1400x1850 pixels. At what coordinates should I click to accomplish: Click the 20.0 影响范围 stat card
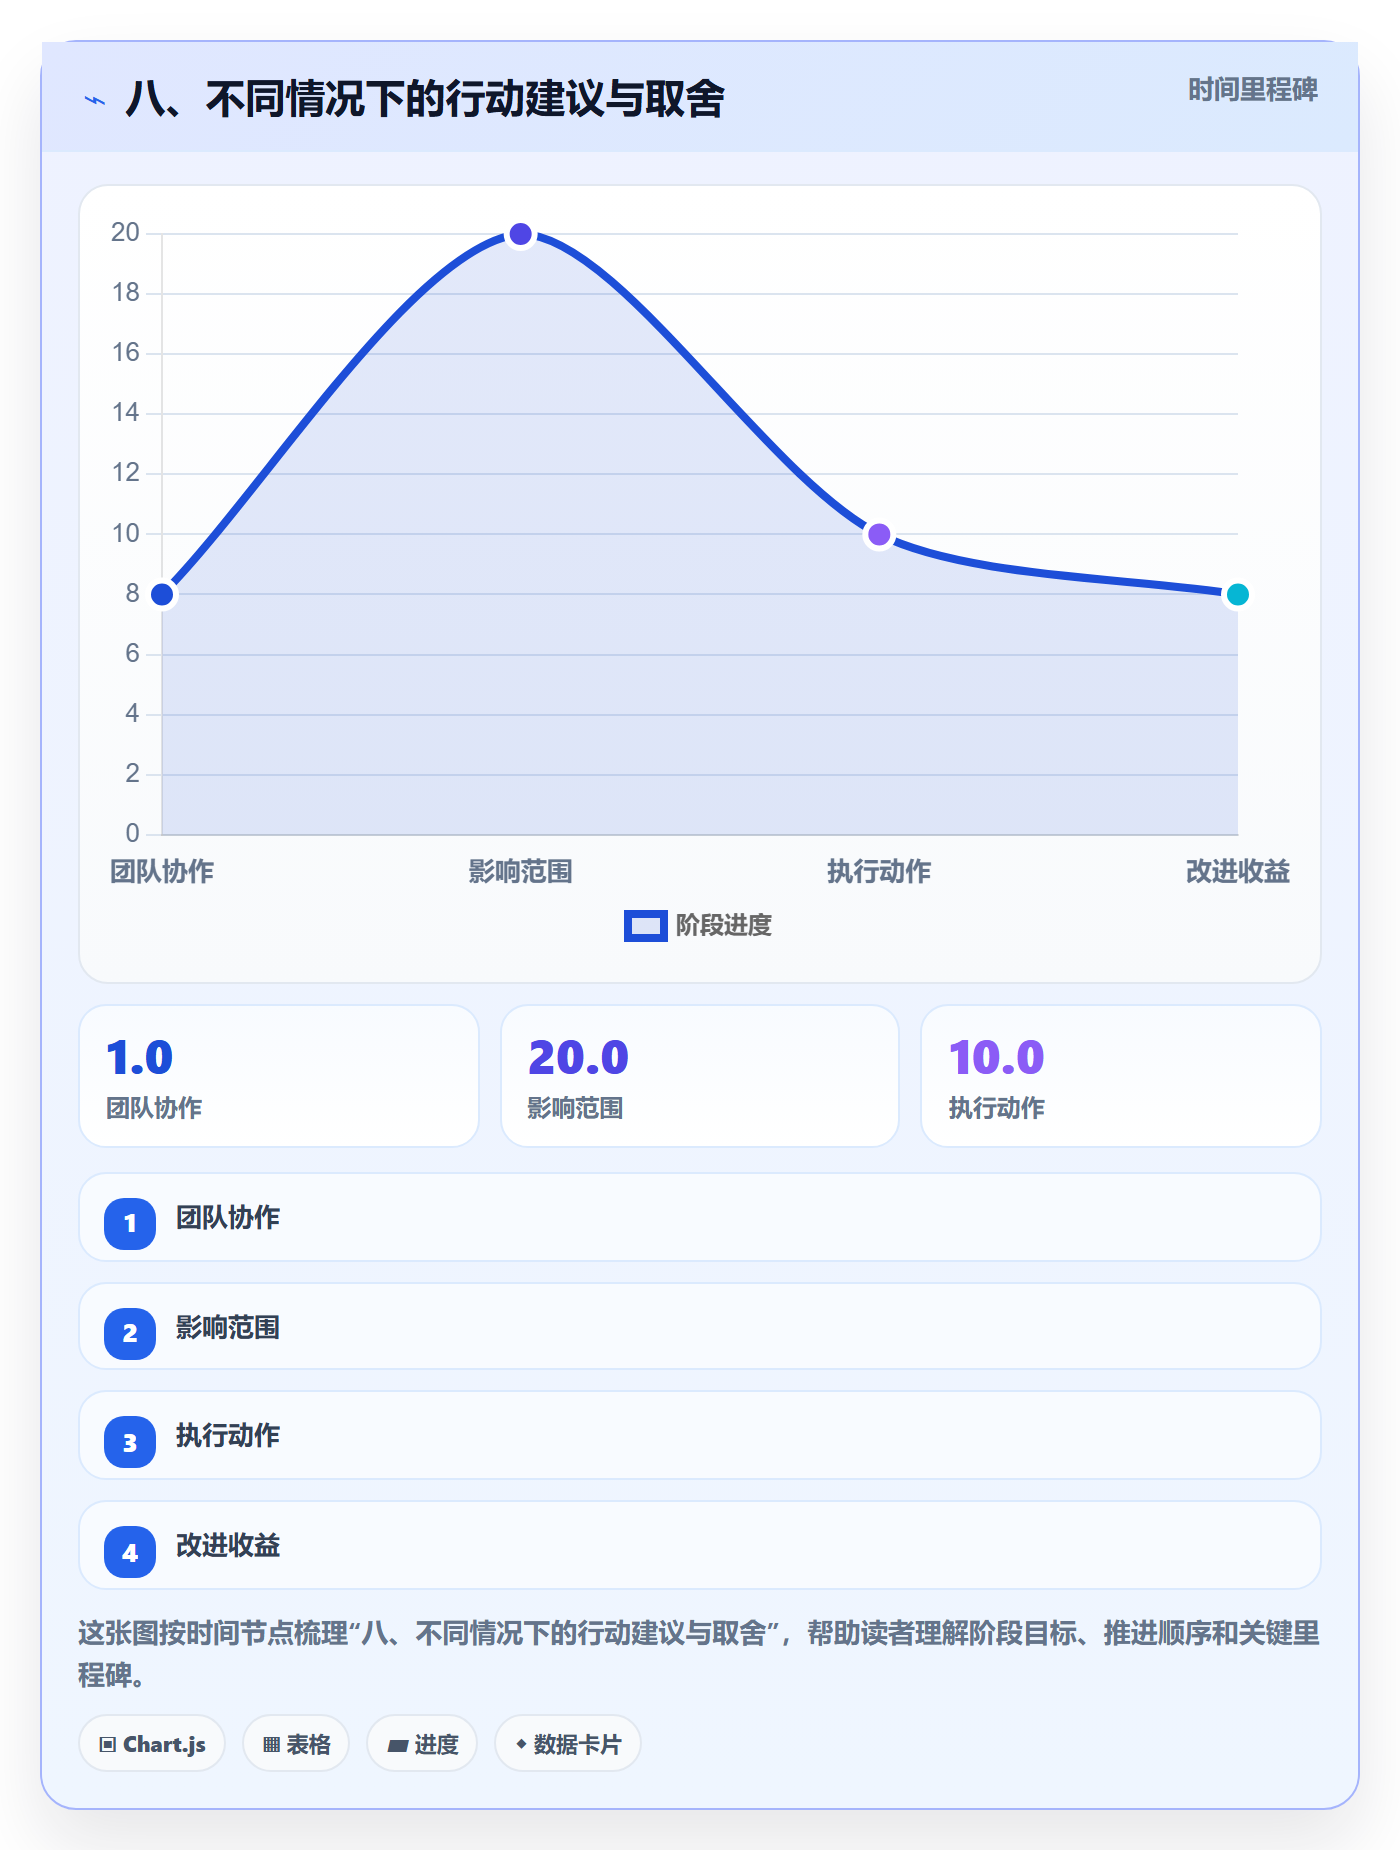coord(700,1076)
